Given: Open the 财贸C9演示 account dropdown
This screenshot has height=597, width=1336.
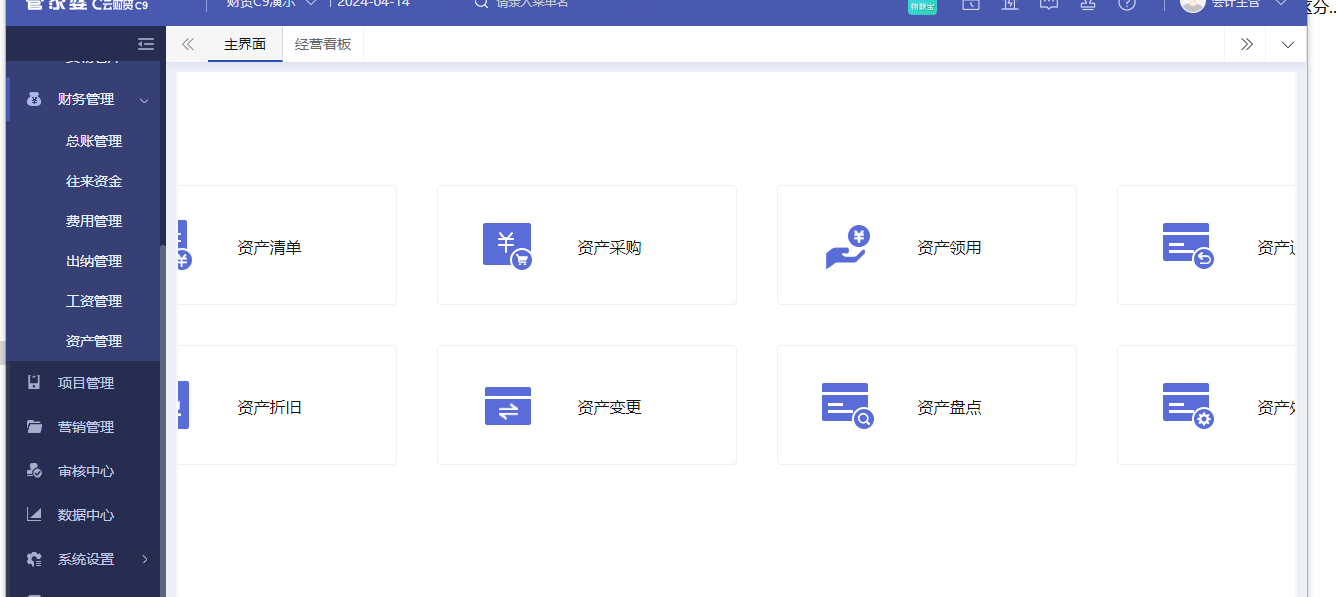Looking at the screenshot, I should click(271, 4).
